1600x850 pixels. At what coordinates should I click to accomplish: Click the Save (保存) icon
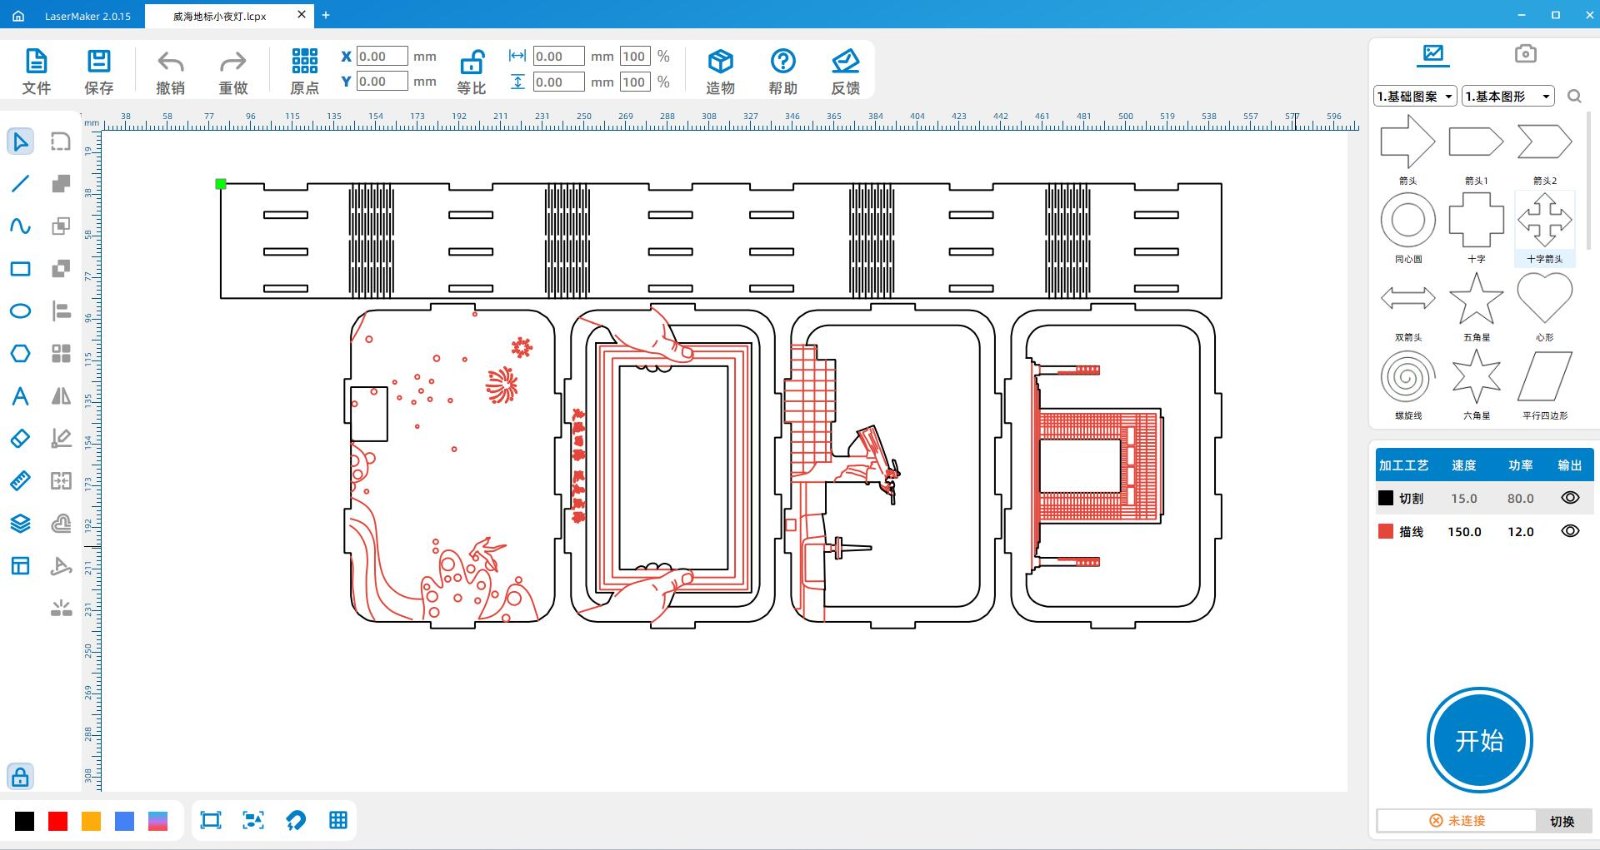[x=99, y=62]
